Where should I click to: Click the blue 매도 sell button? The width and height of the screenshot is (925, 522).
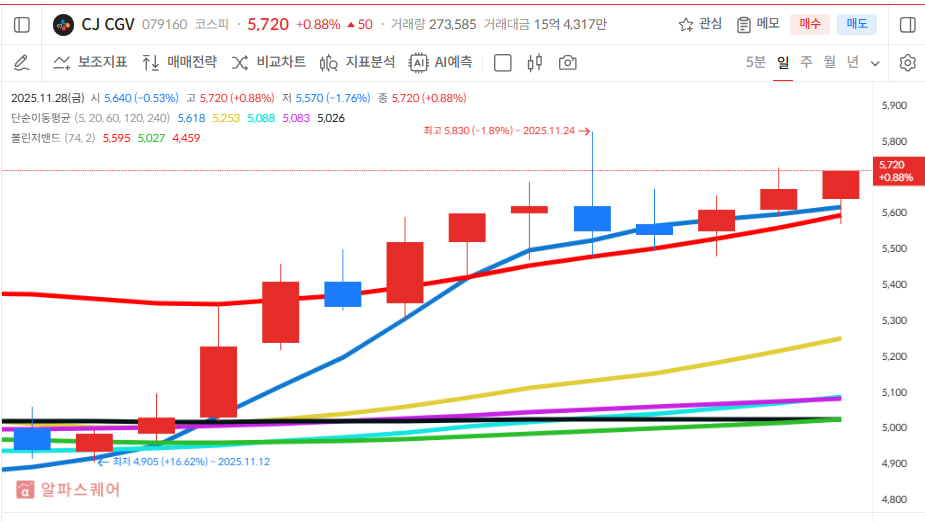coord(857,24)
